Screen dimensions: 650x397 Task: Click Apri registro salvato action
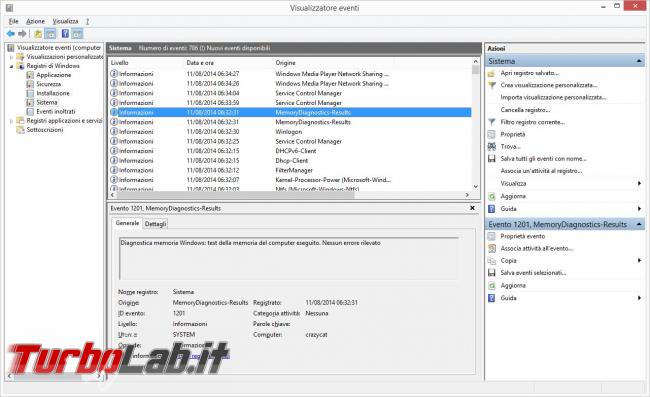(x=529, y=73)
